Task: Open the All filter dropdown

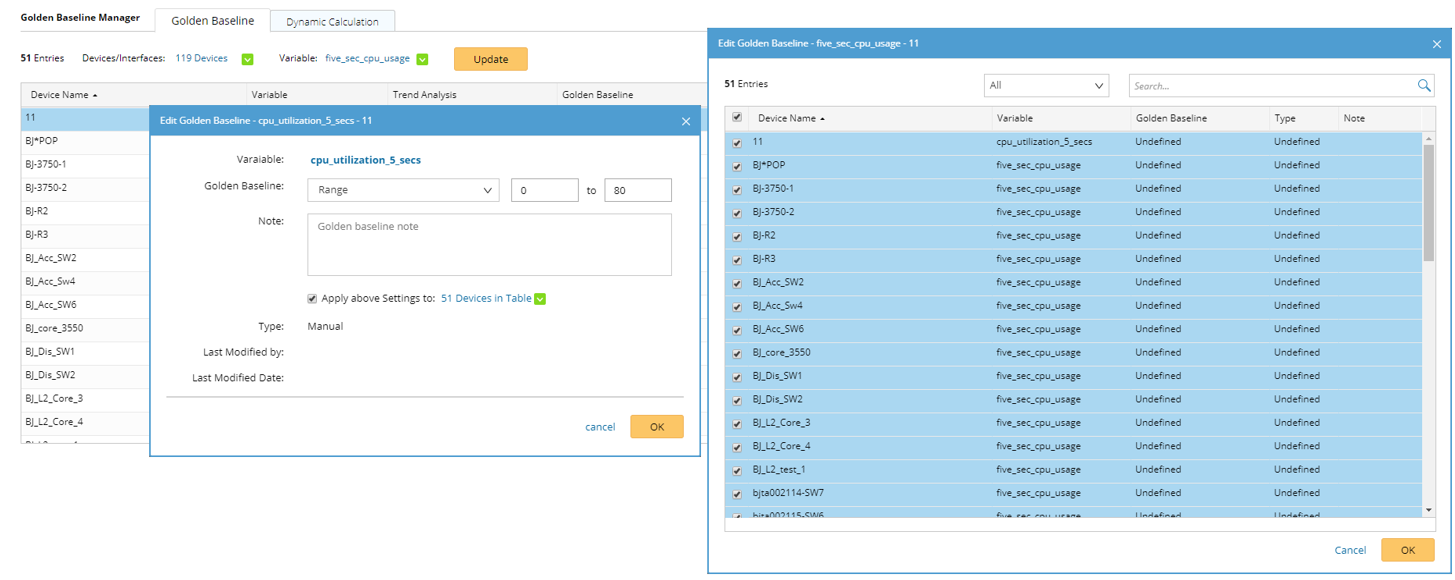Action: pyautogui.click(x=1046, y=86)
